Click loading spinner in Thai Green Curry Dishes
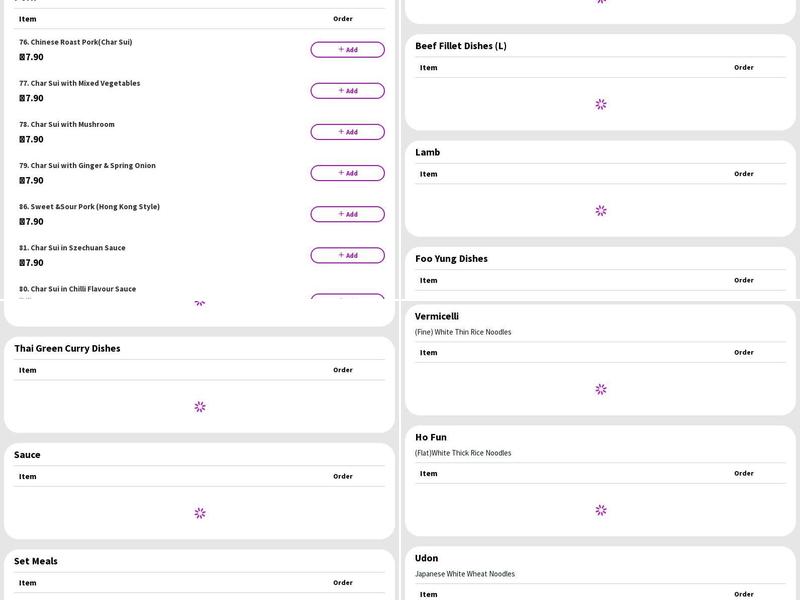Image resolution: width=800 pixels, height=600 pixels. pyautogui.click(x=200, y=407)
